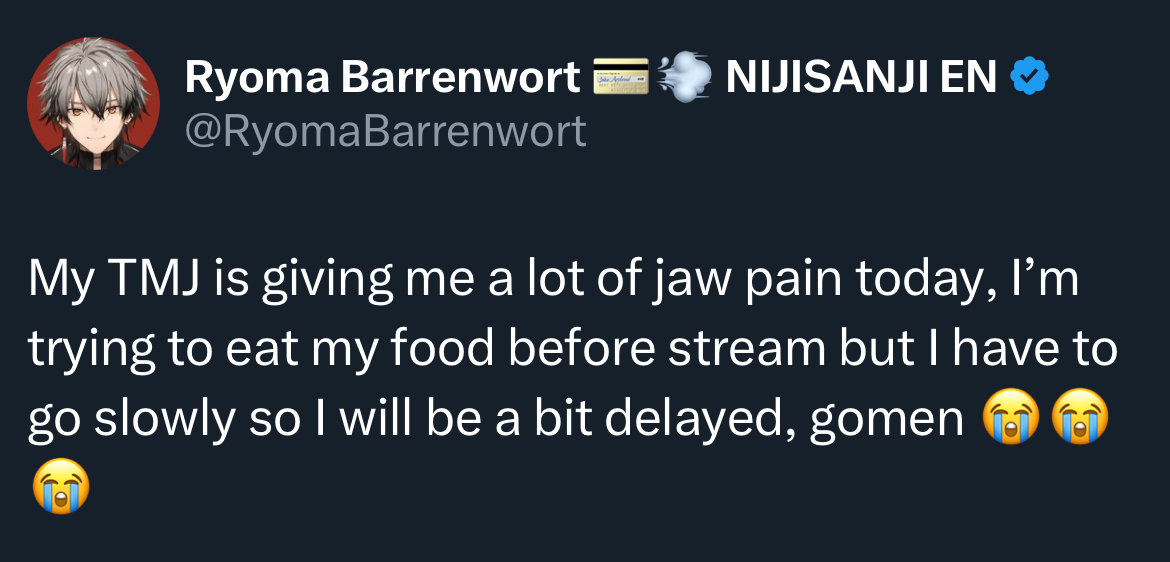Open the @RyomaBarrenwort handle link
Screen dimensions: 1170x562
[385, 131]
